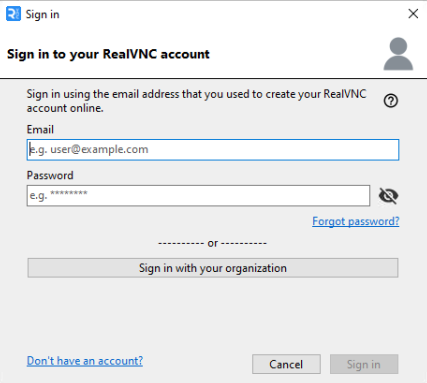Image resolution: width=427 pixels, height=383 pixels.
Task: Click Sign in with your organization
Action: click(x=213, y=268)
